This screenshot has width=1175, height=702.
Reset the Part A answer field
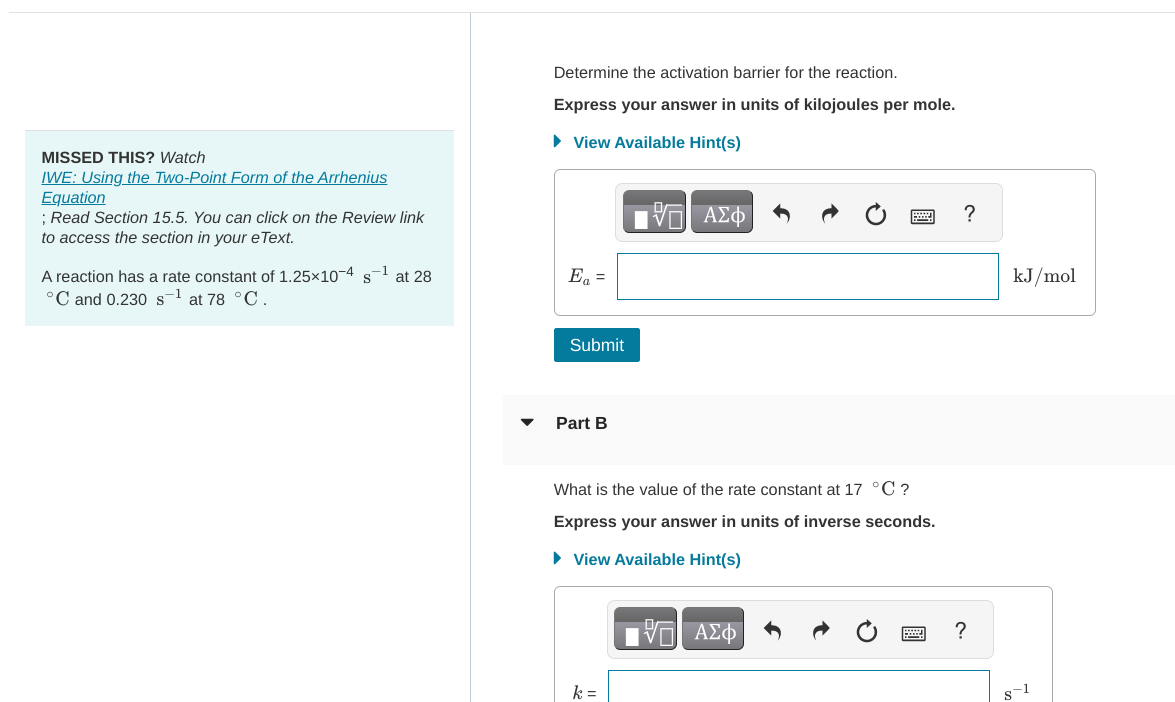pos(875,213)
